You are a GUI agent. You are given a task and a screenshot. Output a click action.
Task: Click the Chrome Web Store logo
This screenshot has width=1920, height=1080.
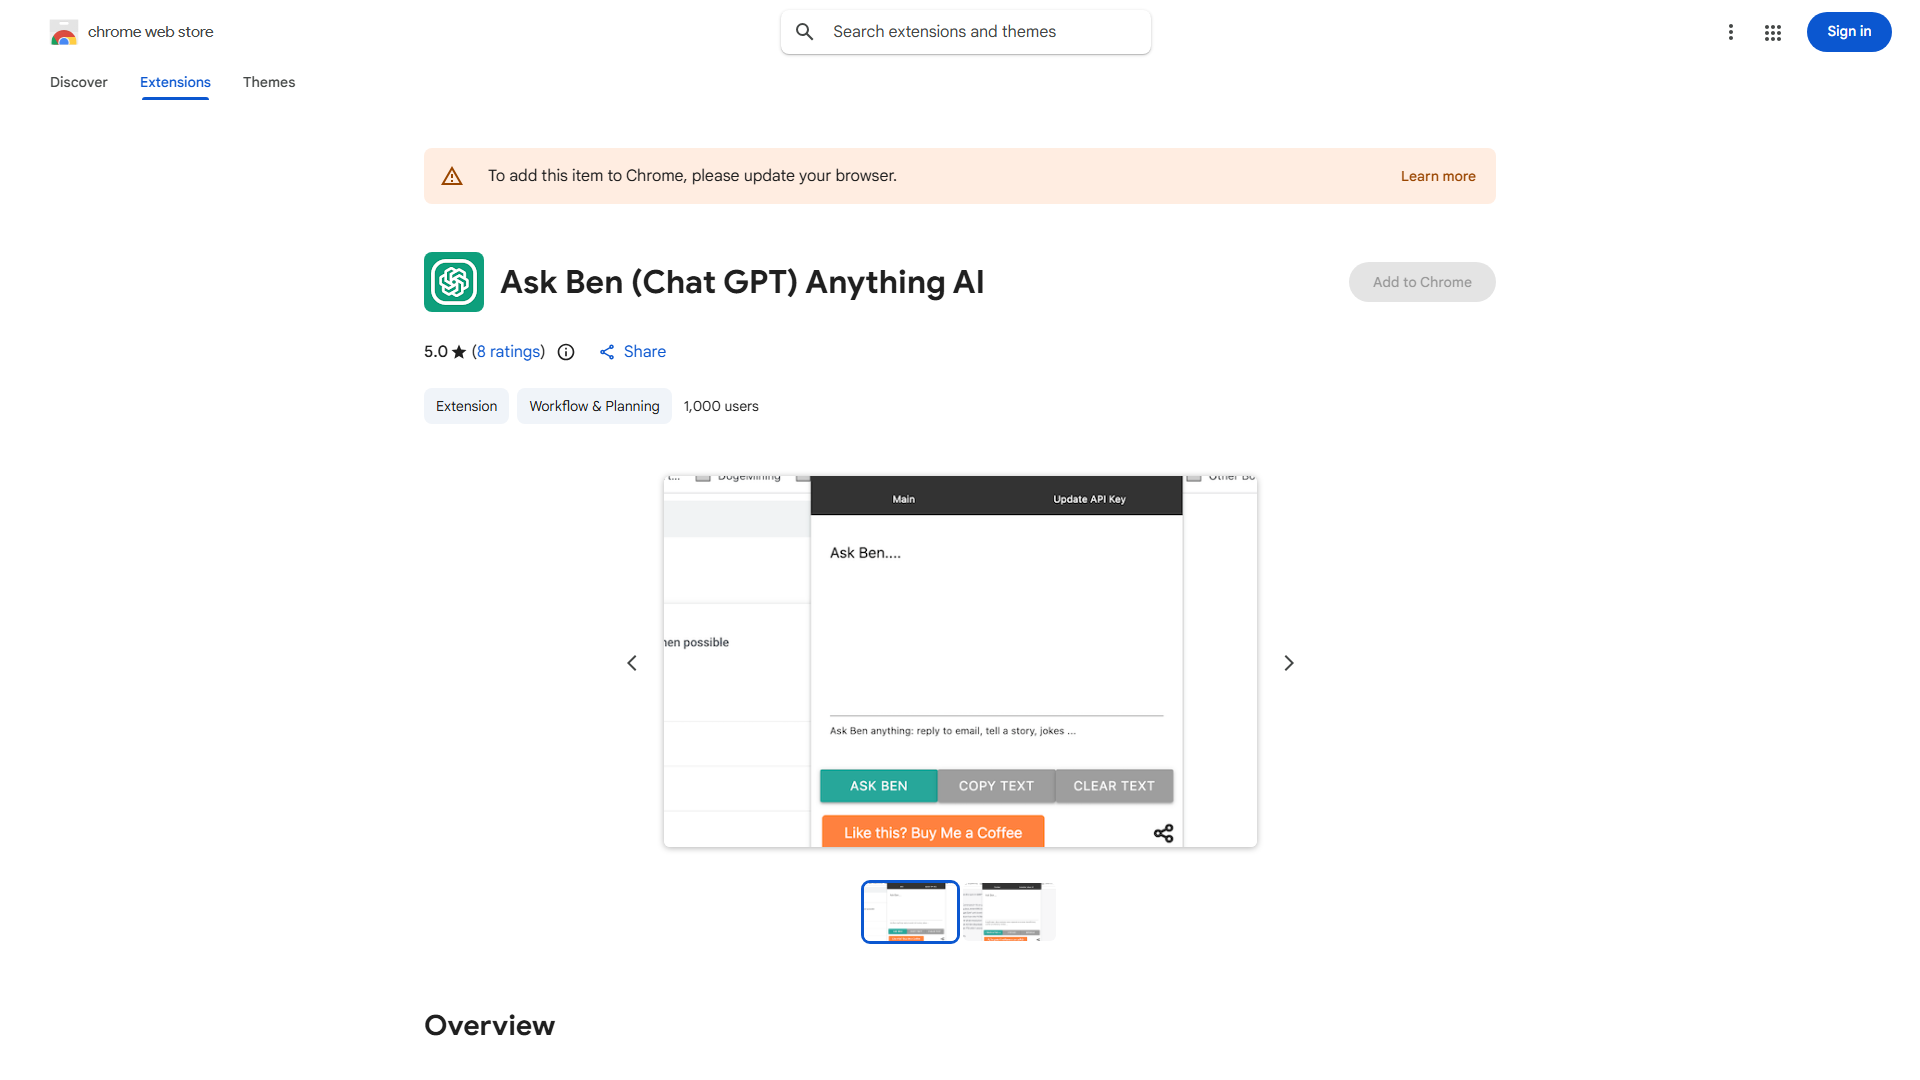pyautogui.click(x=64, y=32)
